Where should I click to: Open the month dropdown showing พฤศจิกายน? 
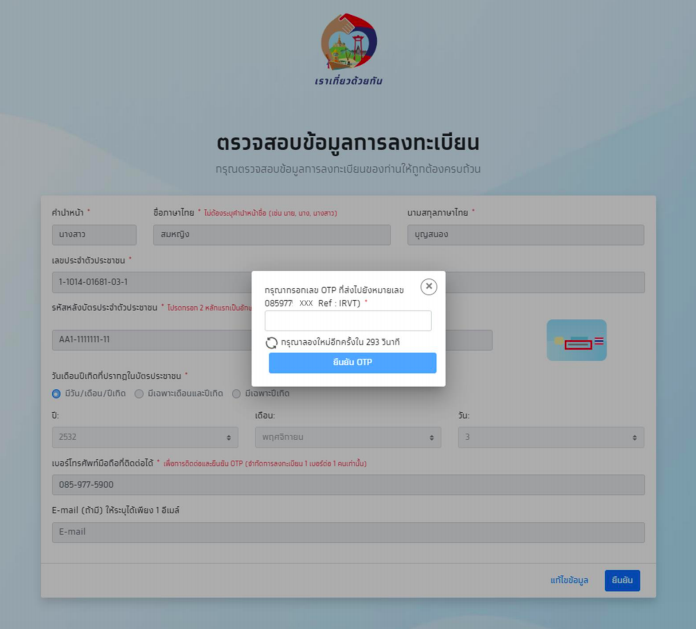(348, 437)
